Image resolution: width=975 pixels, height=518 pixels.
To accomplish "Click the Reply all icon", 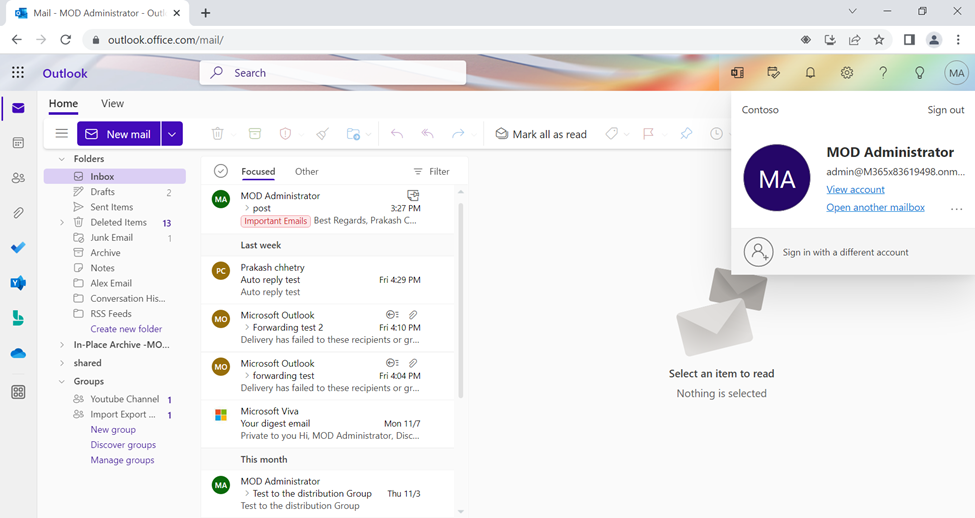I will pyautogui.click(x=427, y=134).
